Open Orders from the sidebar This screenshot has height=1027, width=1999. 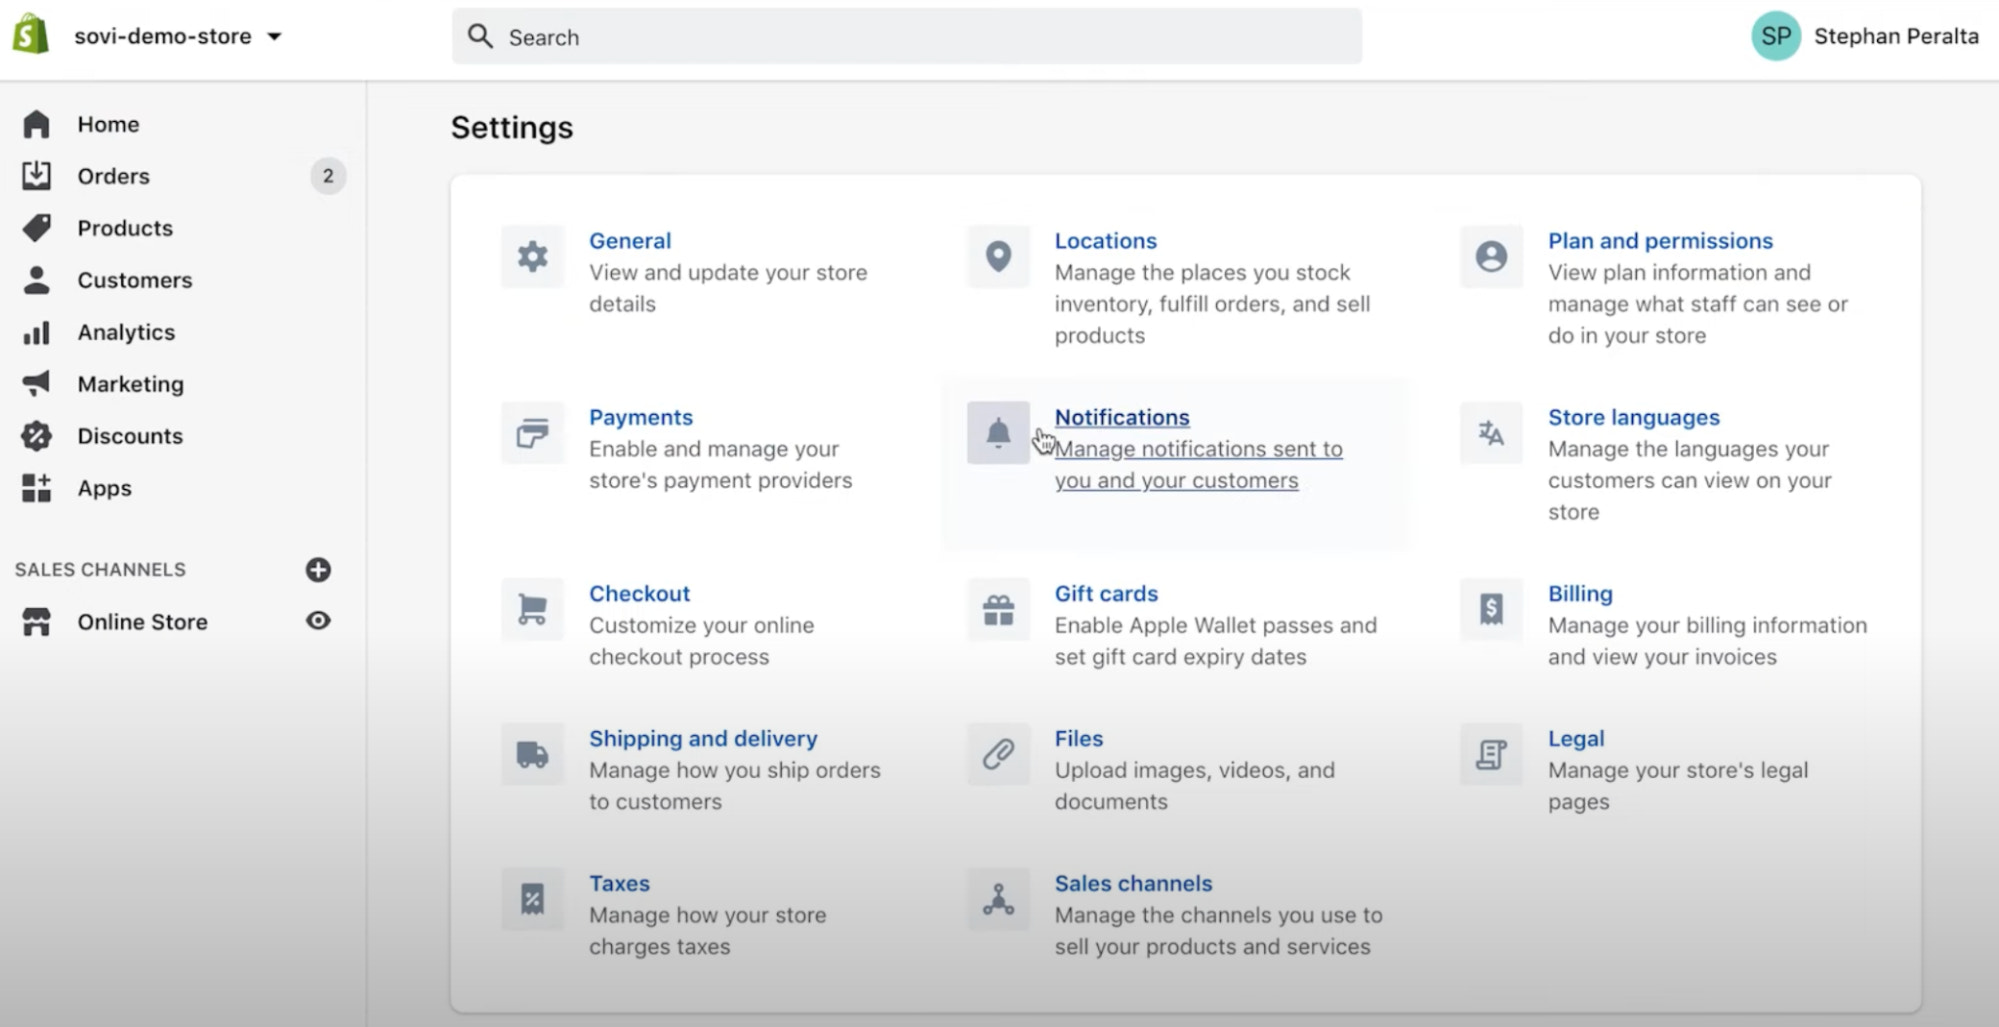pos(112,176)
